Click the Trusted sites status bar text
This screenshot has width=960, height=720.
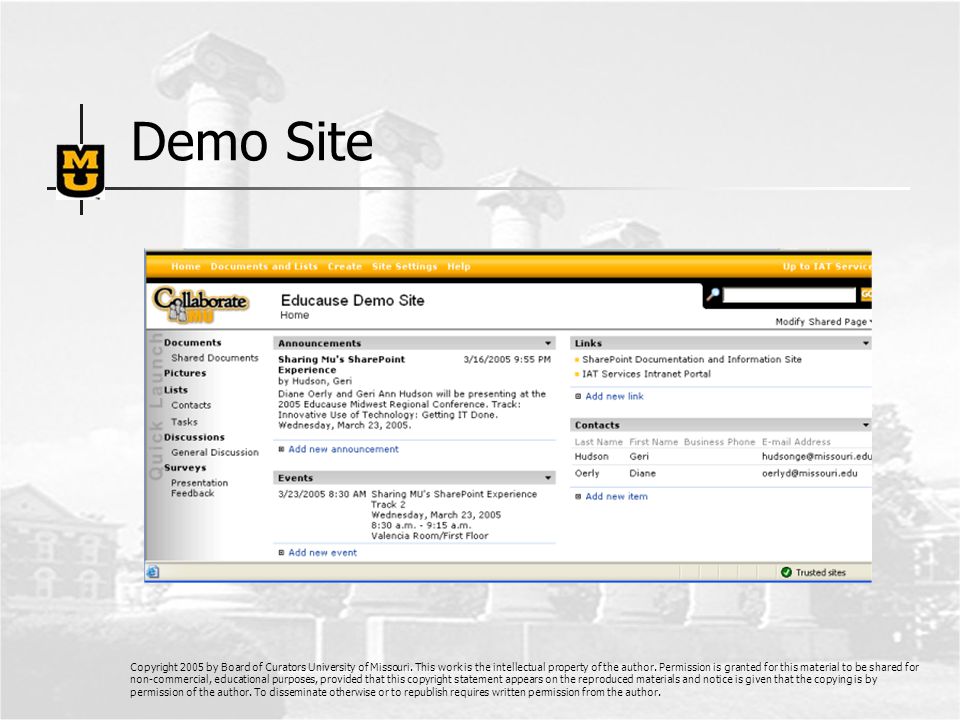tap(820, 572)
